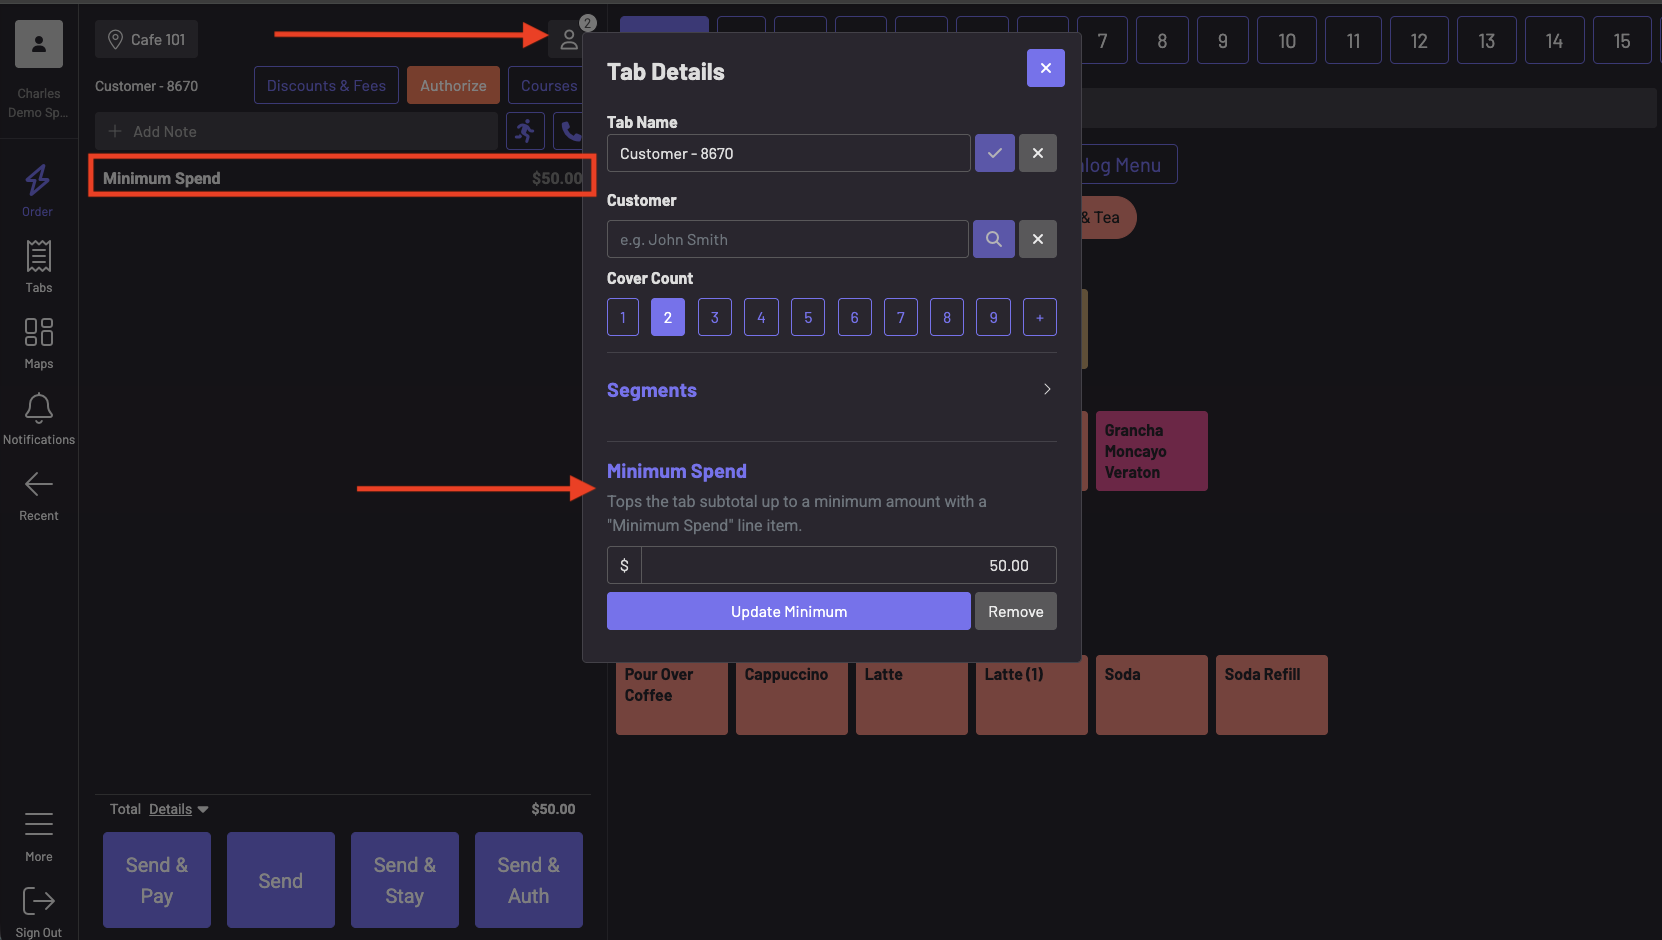This screenshot has width=1662, height=940.
Task: Click the Tab Name input field
Action: click(x=788, y=153)
